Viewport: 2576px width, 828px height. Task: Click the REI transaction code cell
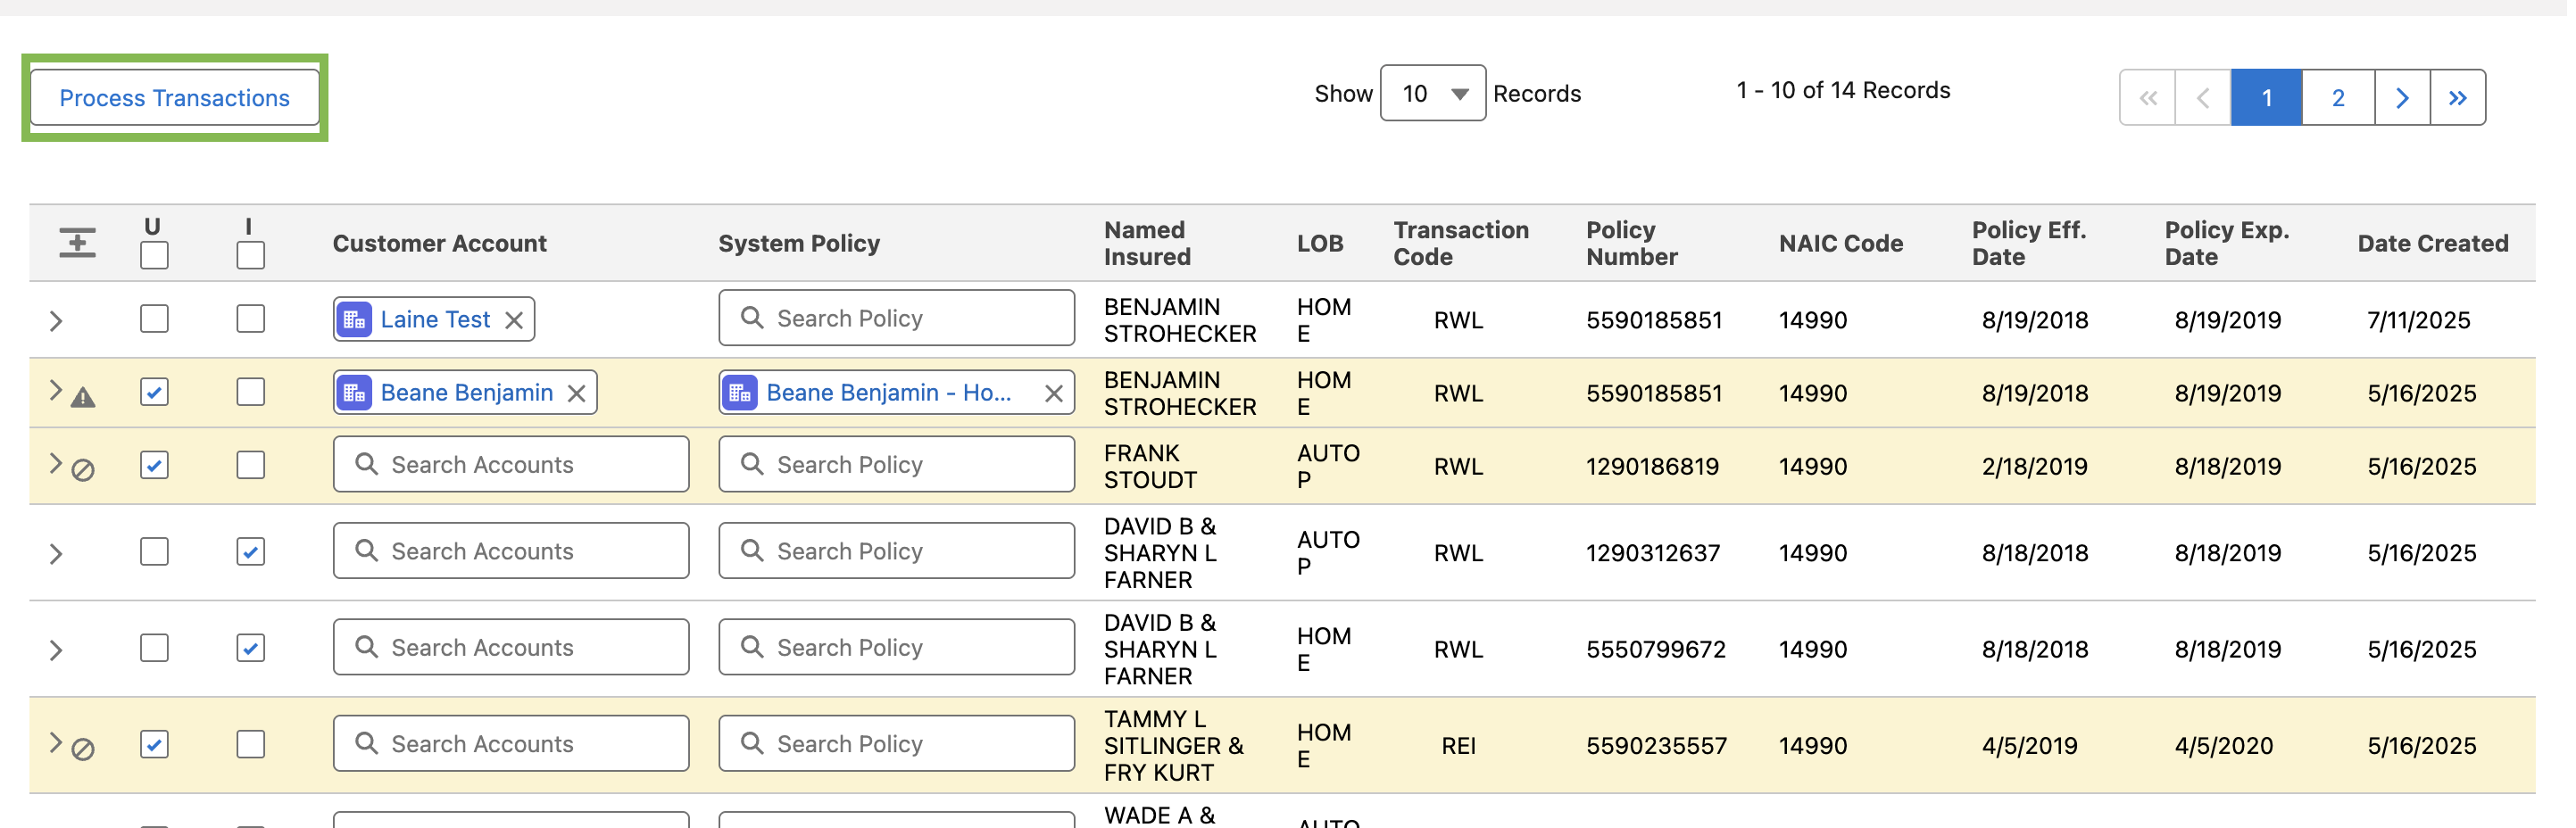coord(1458,746)
